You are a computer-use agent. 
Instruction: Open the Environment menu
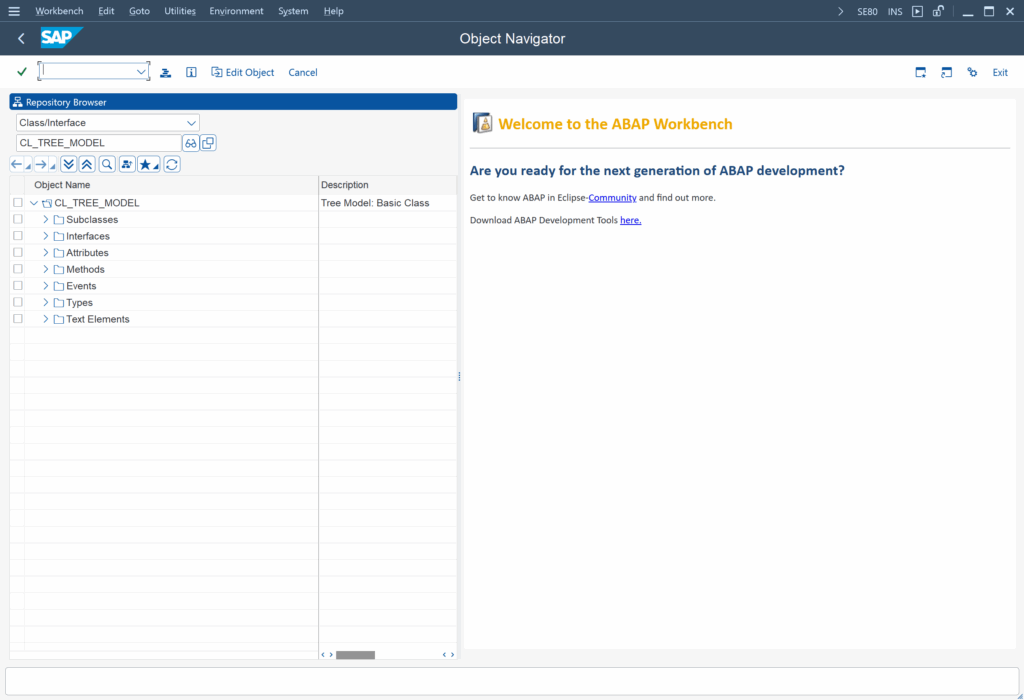coord(236,11)
